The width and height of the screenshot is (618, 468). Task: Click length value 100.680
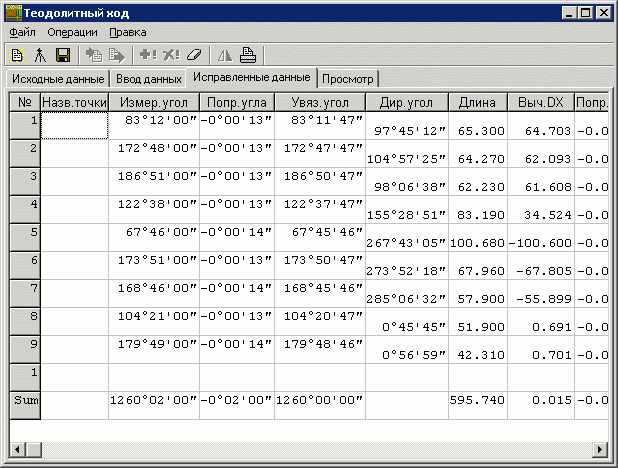click(477, 243)
